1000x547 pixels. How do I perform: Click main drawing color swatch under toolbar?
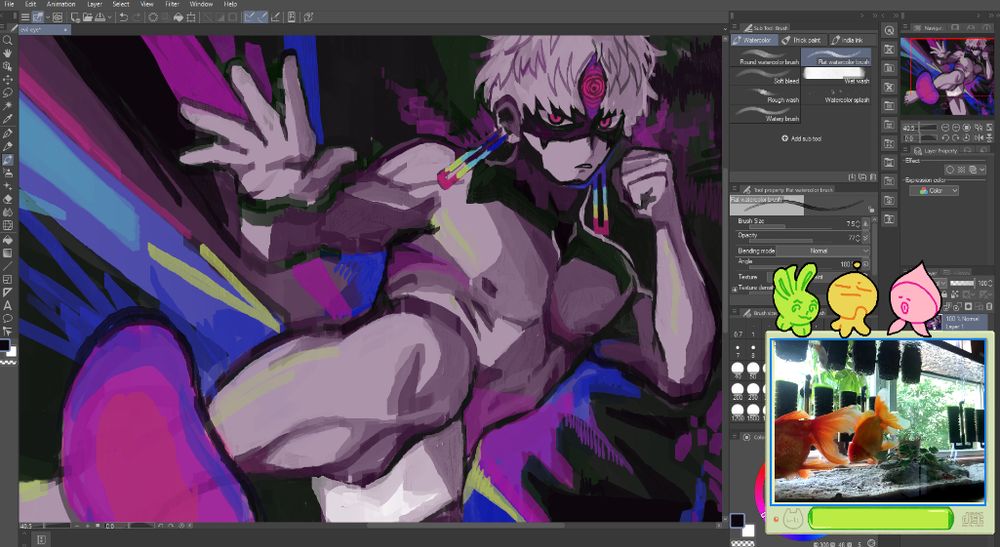[6, 345]
